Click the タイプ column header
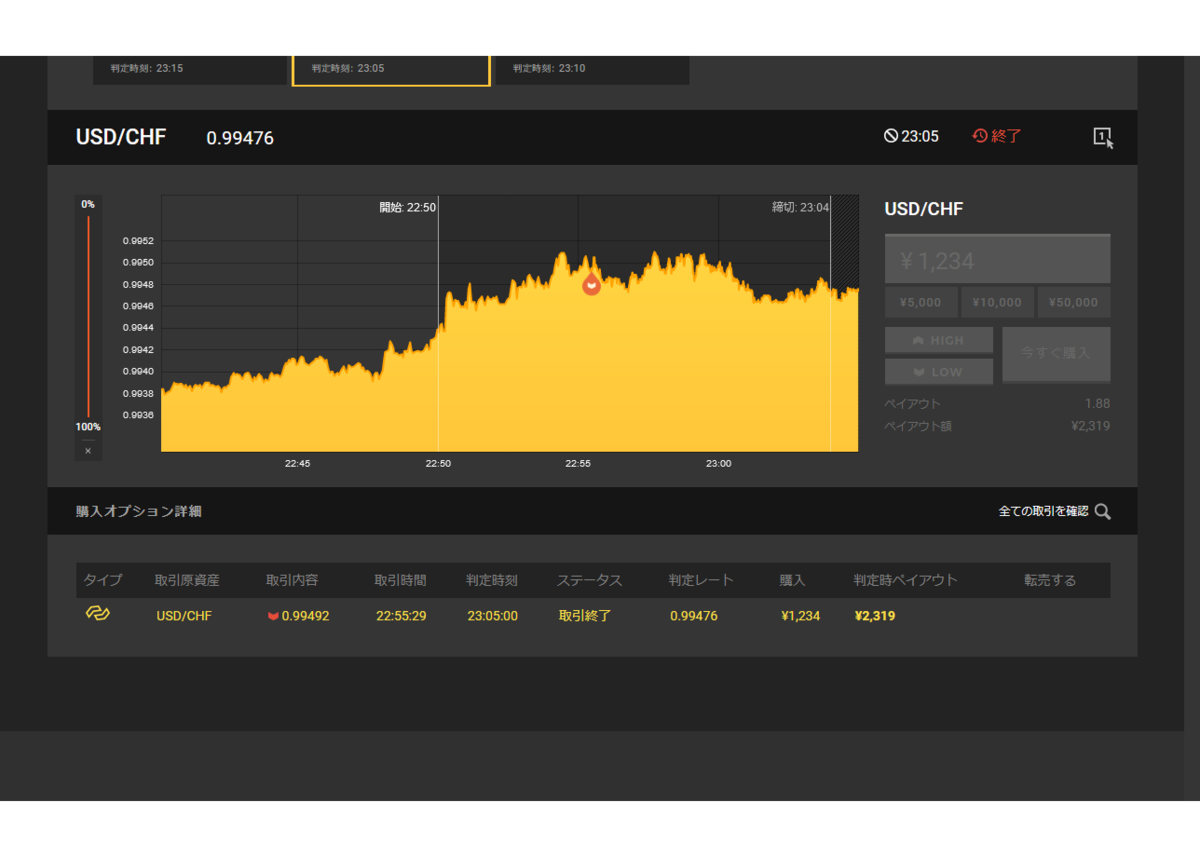The width and height of the screenshot is (1200, 856). [103, 580]
